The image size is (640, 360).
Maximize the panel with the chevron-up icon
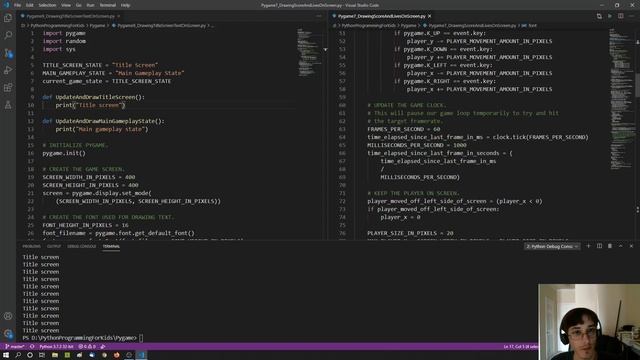(x=620, y=246)
